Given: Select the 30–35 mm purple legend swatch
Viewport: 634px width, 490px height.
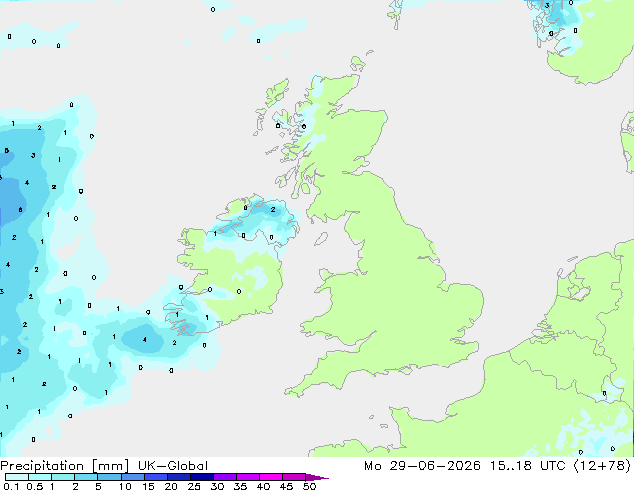Looking at the screenshot, I should (225, 477).
